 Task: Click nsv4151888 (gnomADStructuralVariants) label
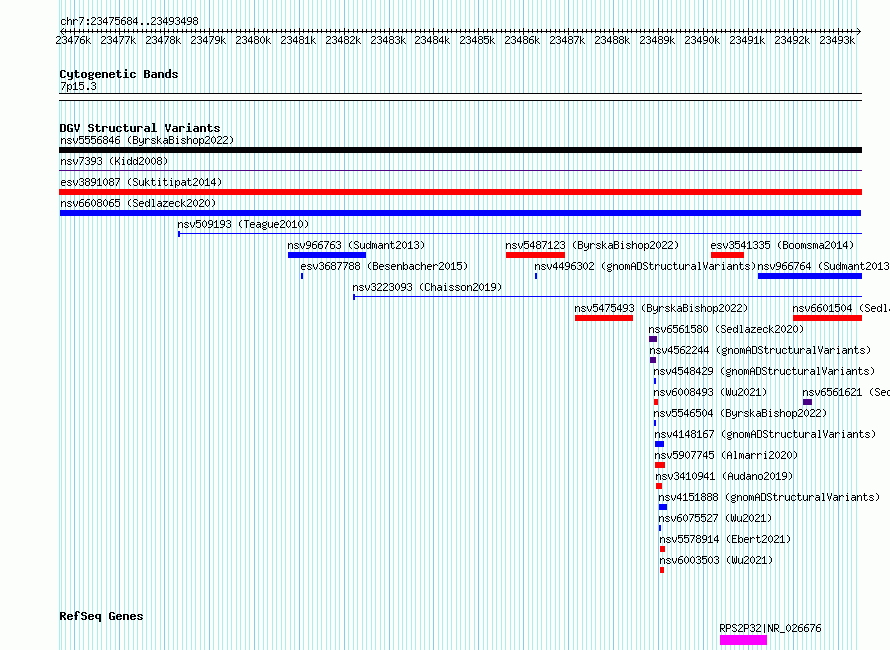coord(769,497)
